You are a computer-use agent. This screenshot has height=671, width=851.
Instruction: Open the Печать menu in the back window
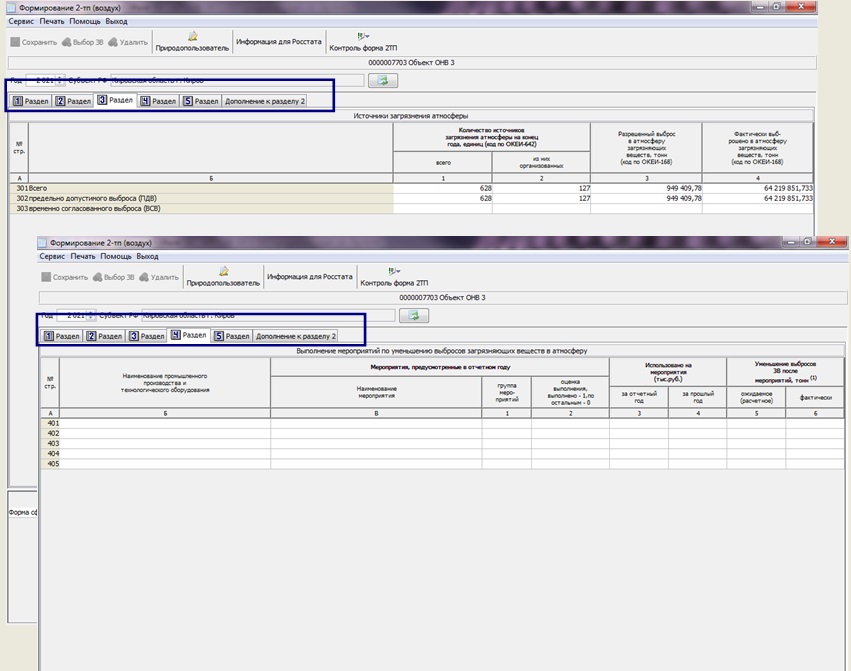(52, 21)
